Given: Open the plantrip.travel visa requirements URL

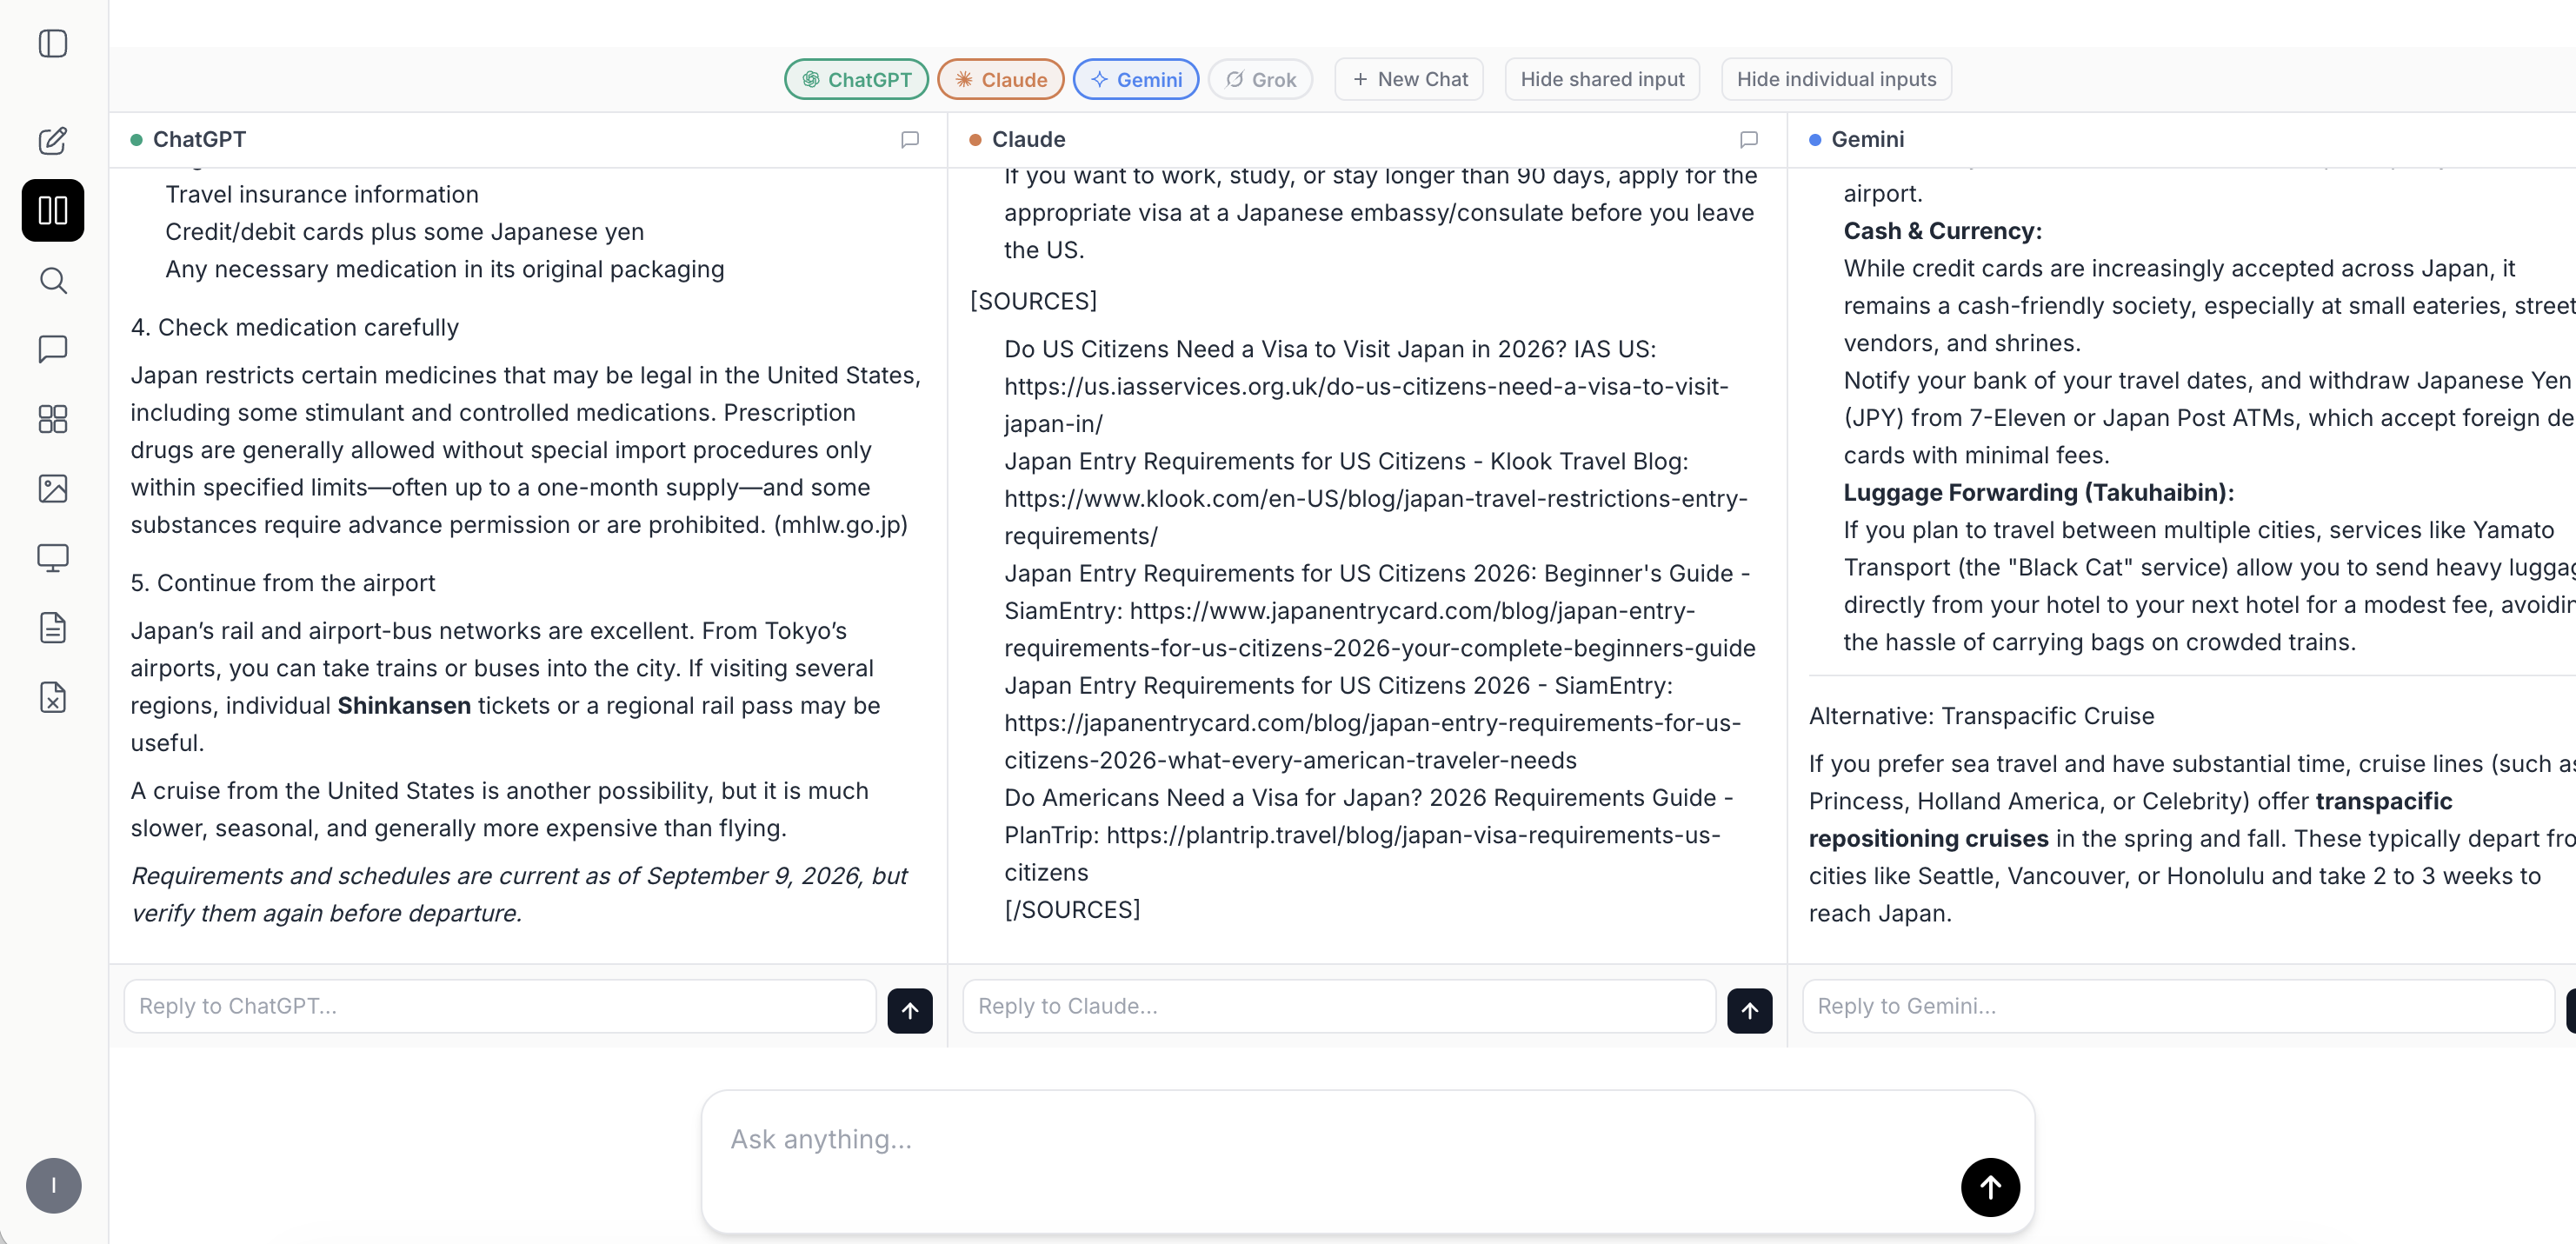Looking at the screenshot, I should point(1362,853).
